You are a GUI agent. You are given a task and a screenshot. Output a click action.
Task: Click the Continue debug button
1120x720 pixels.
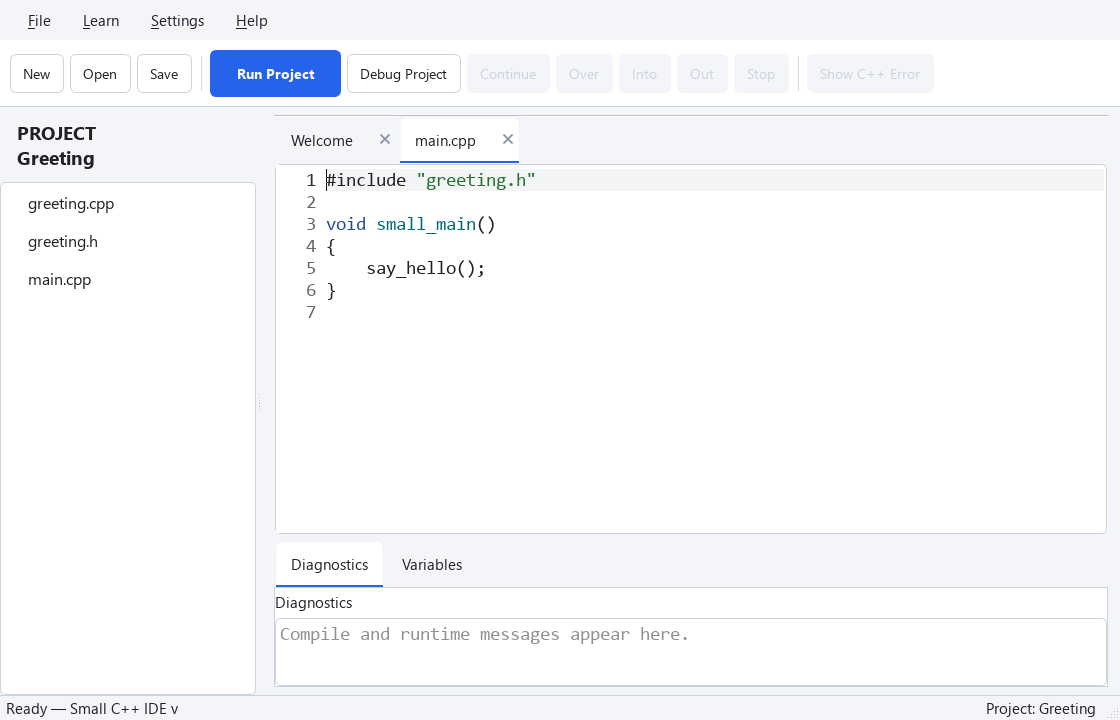508,74
